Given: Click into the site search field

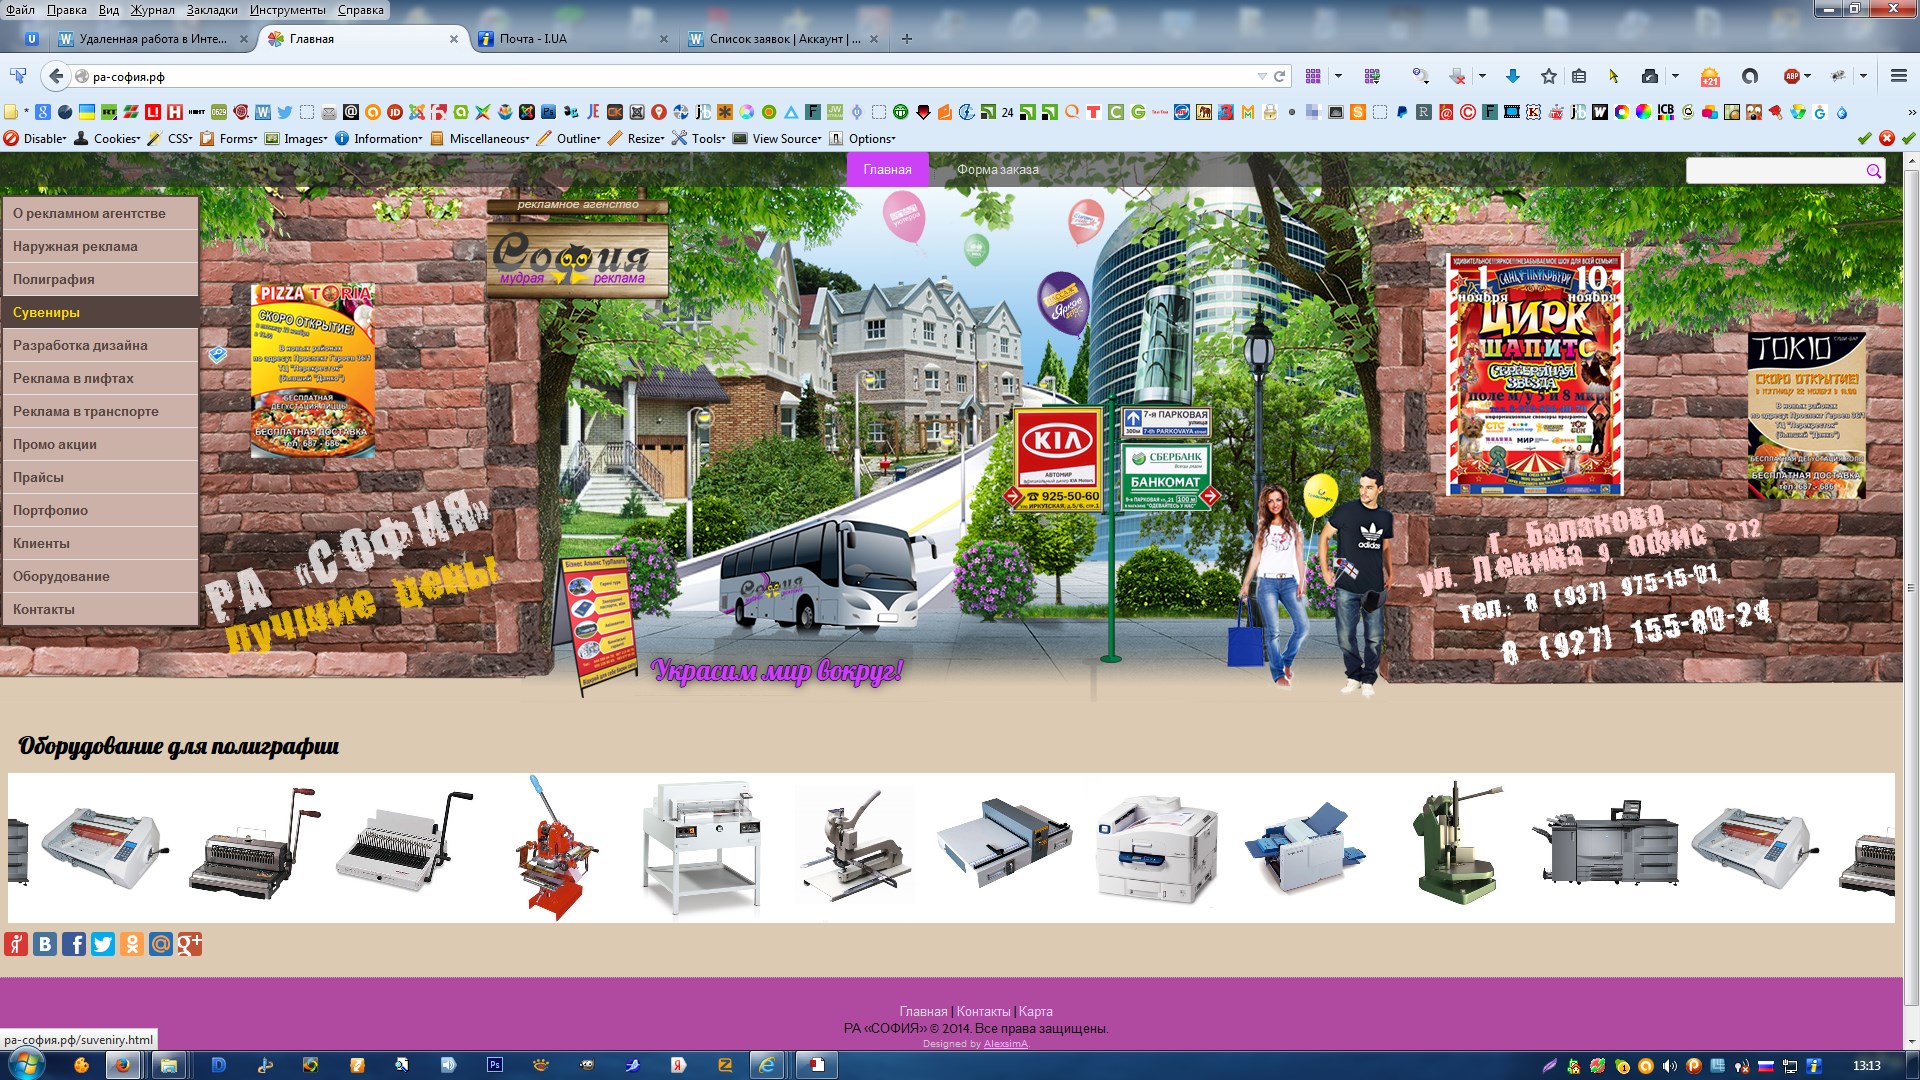Looking at the screenshot, I should (x=1774, y=171).
